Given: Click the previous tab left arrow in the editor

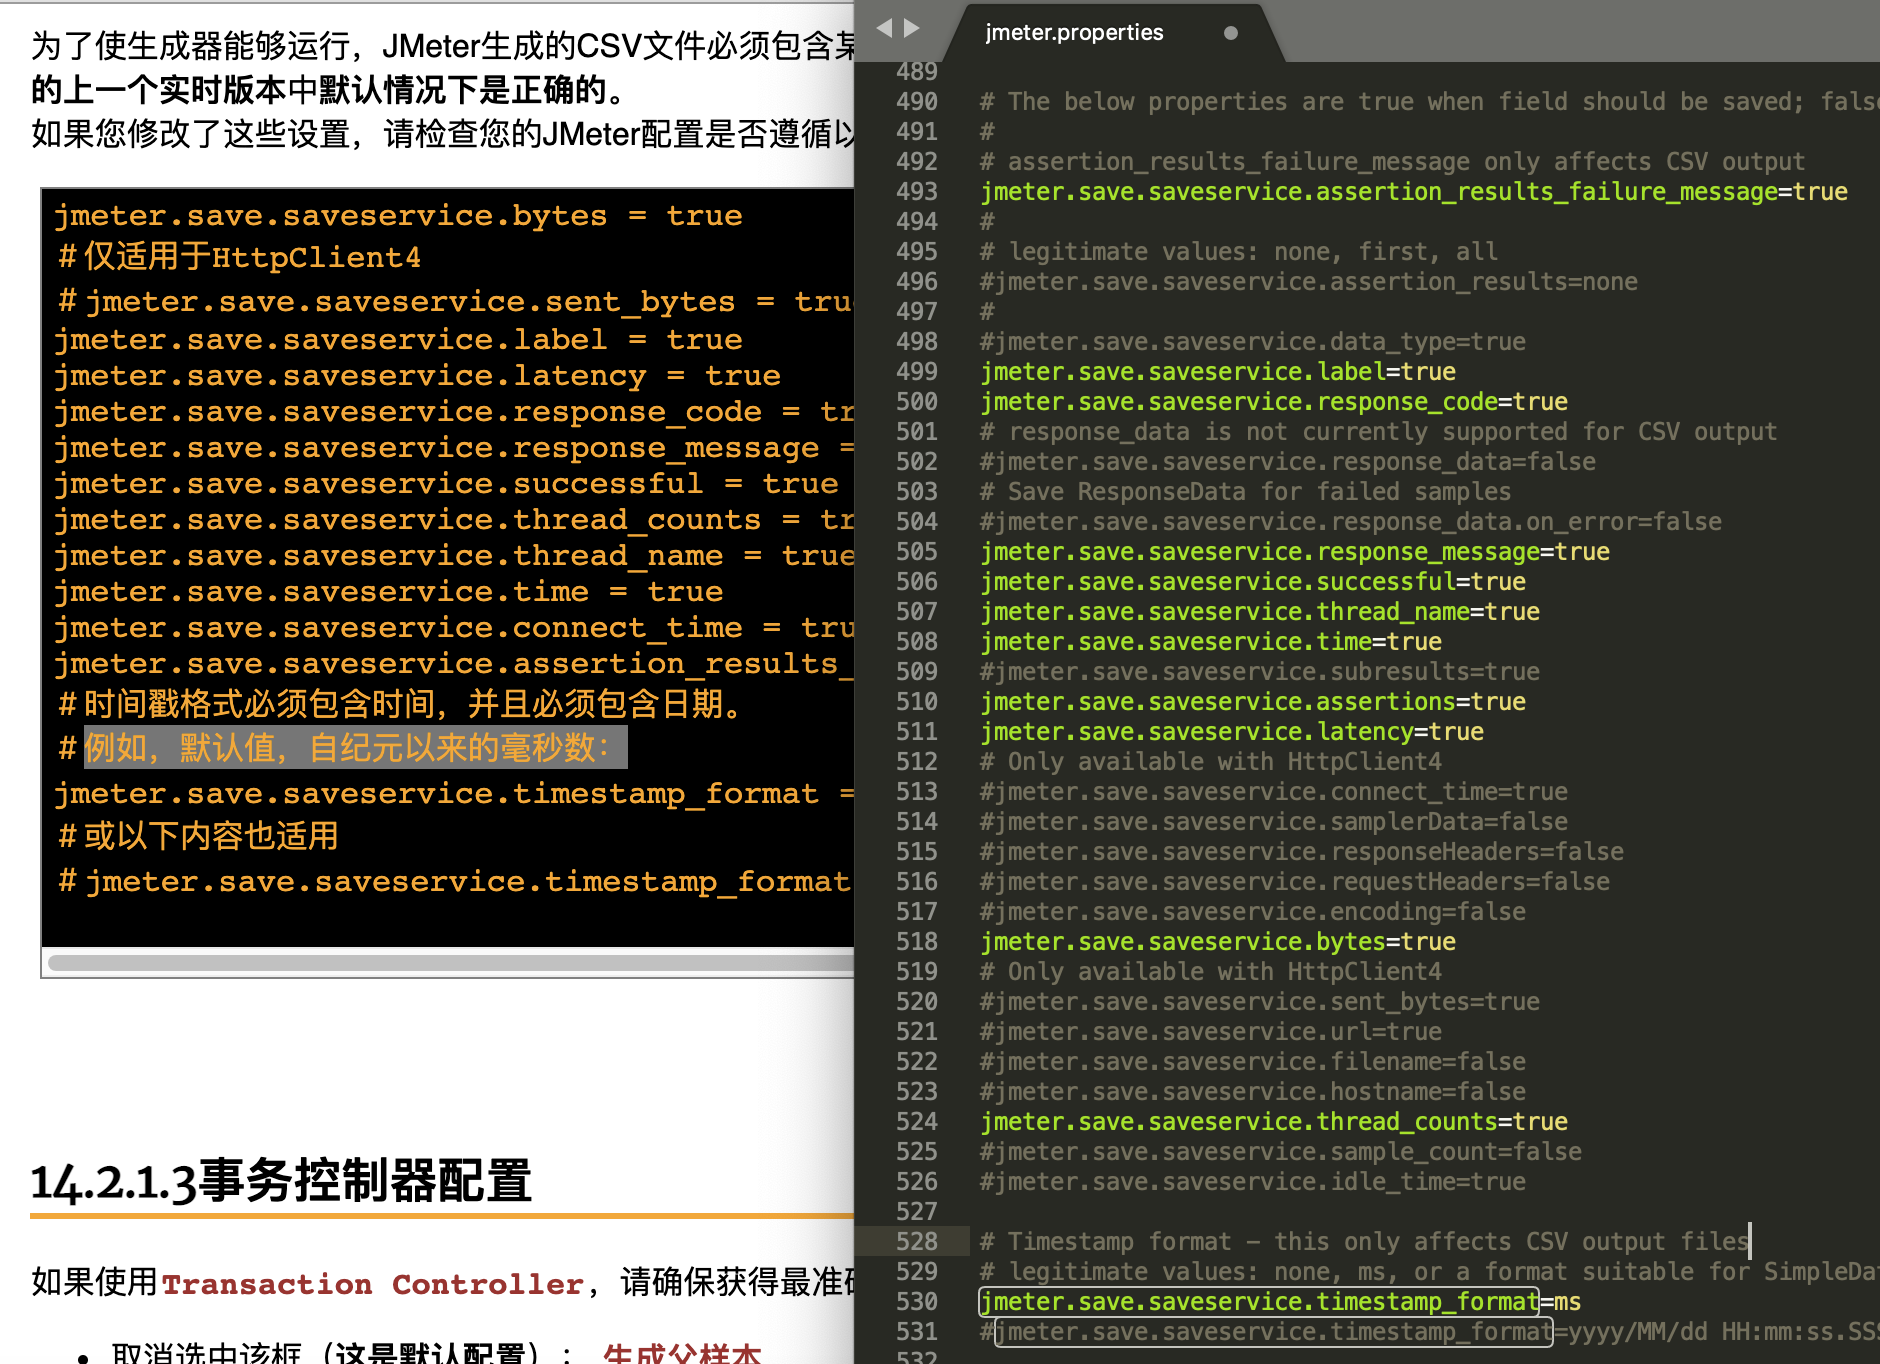Looking at the screenshot, I should 884,28.
